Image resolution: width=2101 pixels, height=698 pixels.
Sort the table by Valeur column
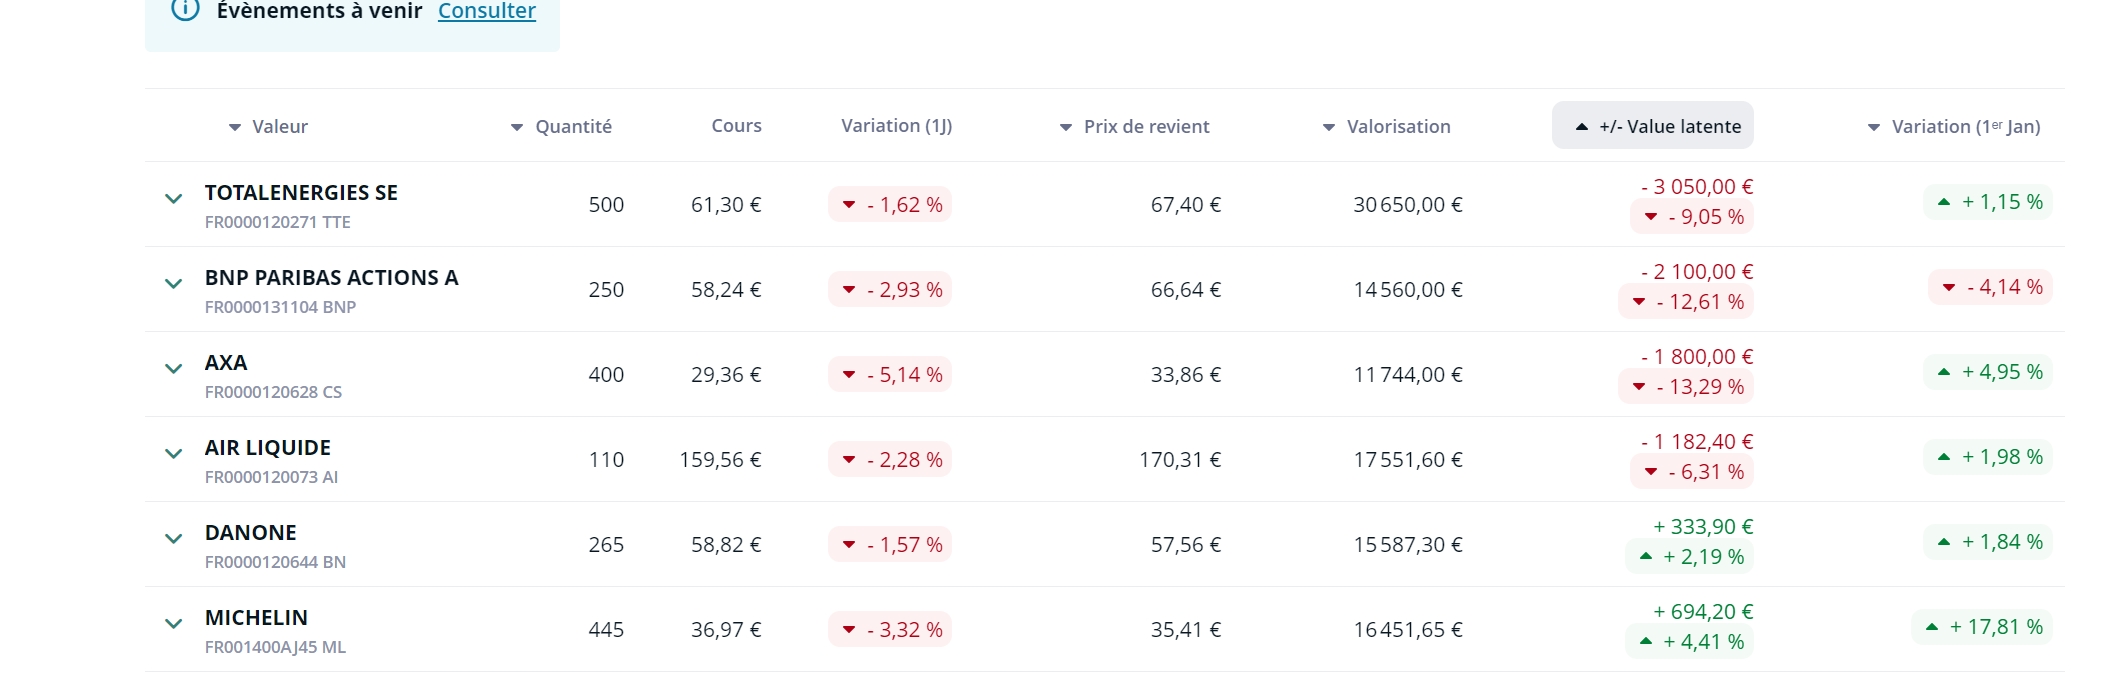[269, 127]
